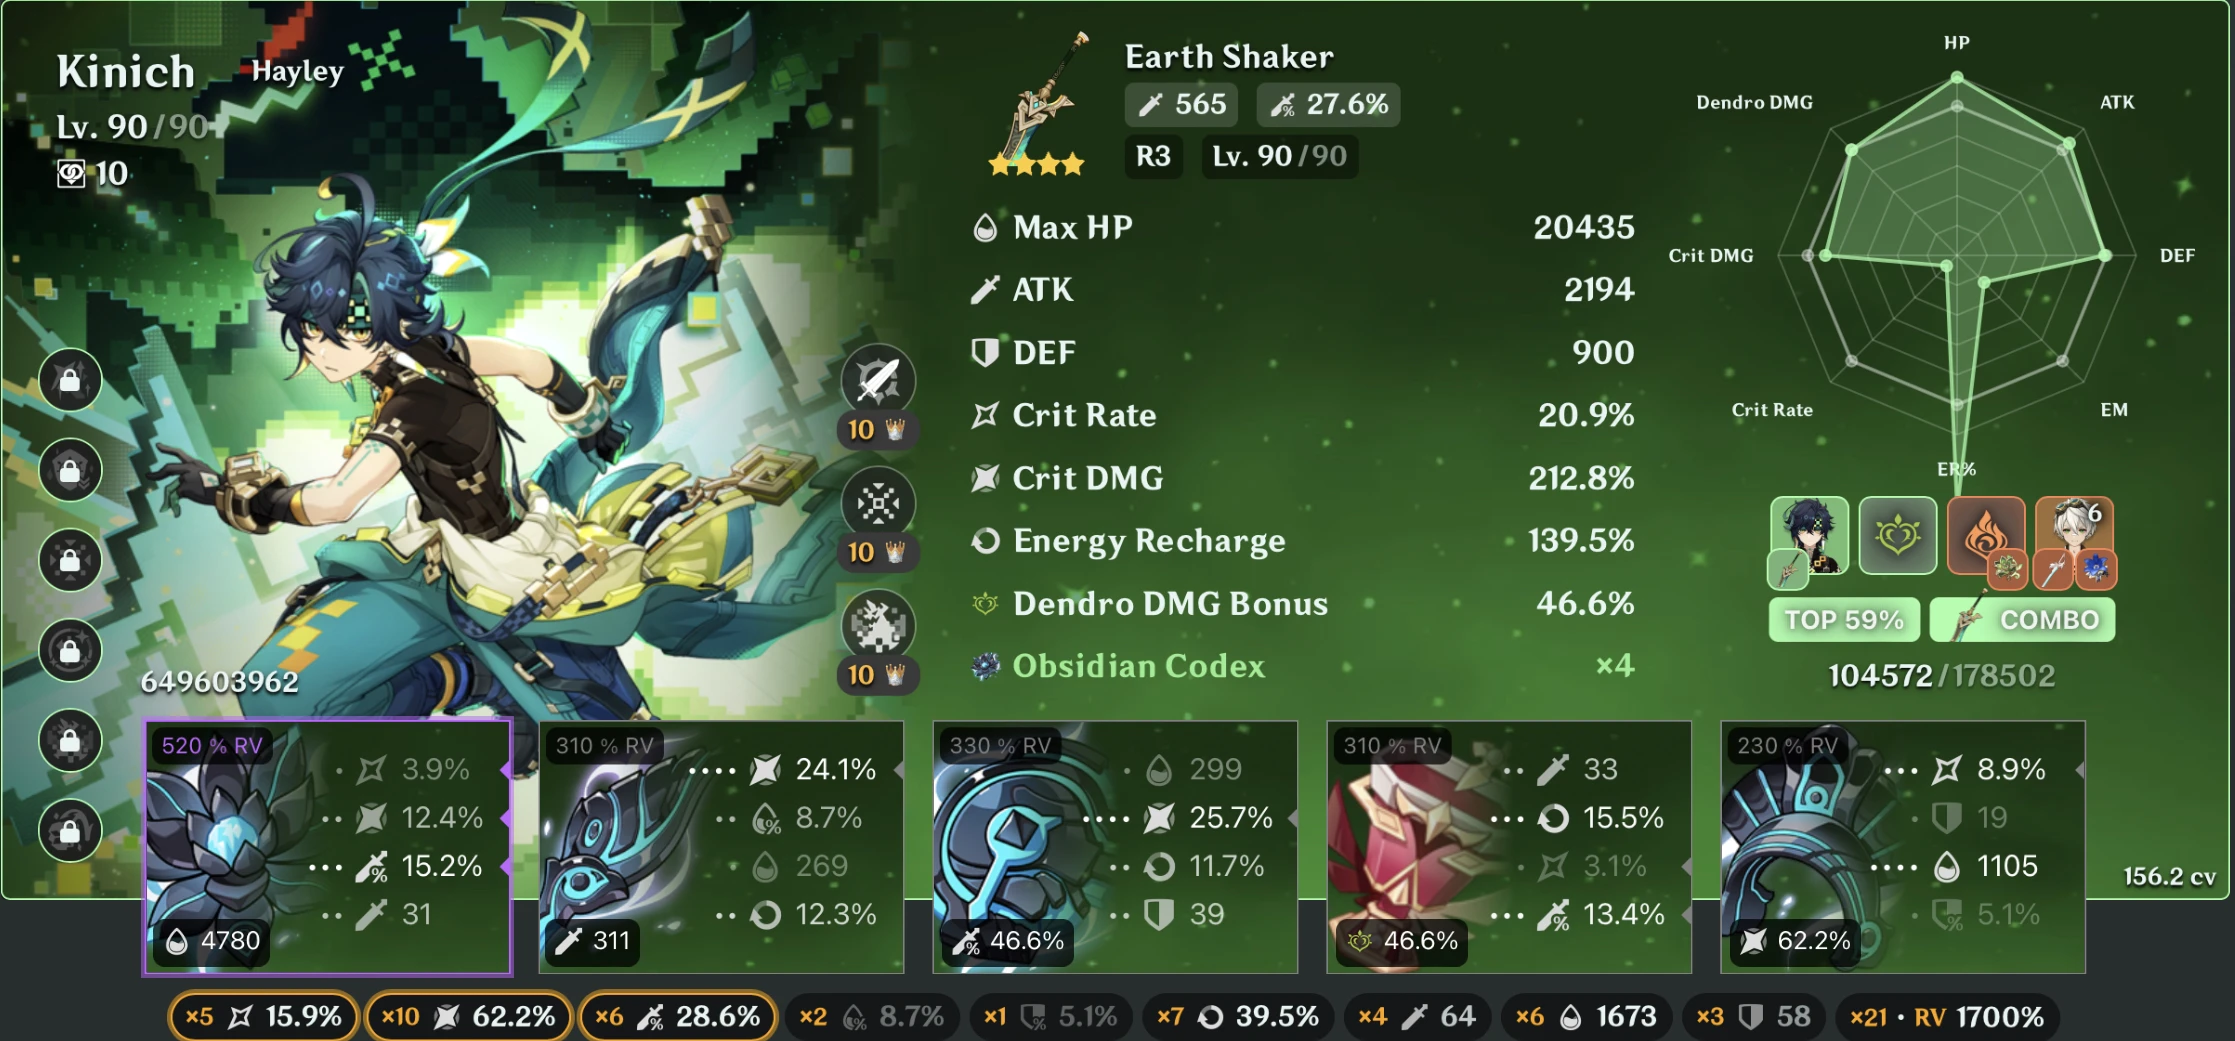2235x1041 pixels.
Task: Open the feather artifact card with 311 ATK
Action: pos(721,847)
